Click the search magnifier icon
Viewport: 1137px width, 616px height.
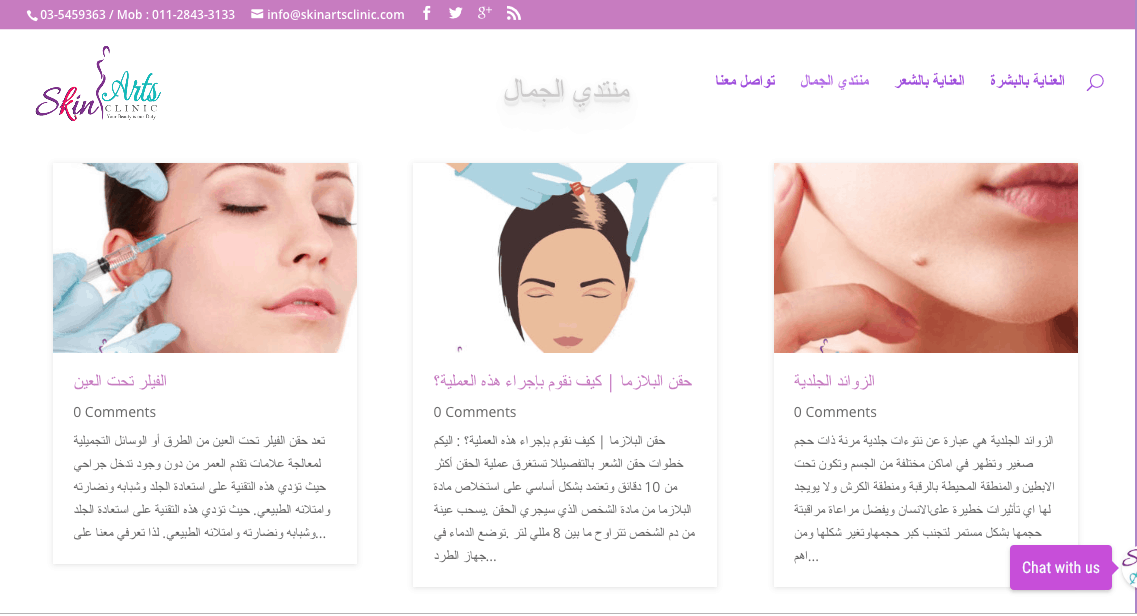(1095, 81)
